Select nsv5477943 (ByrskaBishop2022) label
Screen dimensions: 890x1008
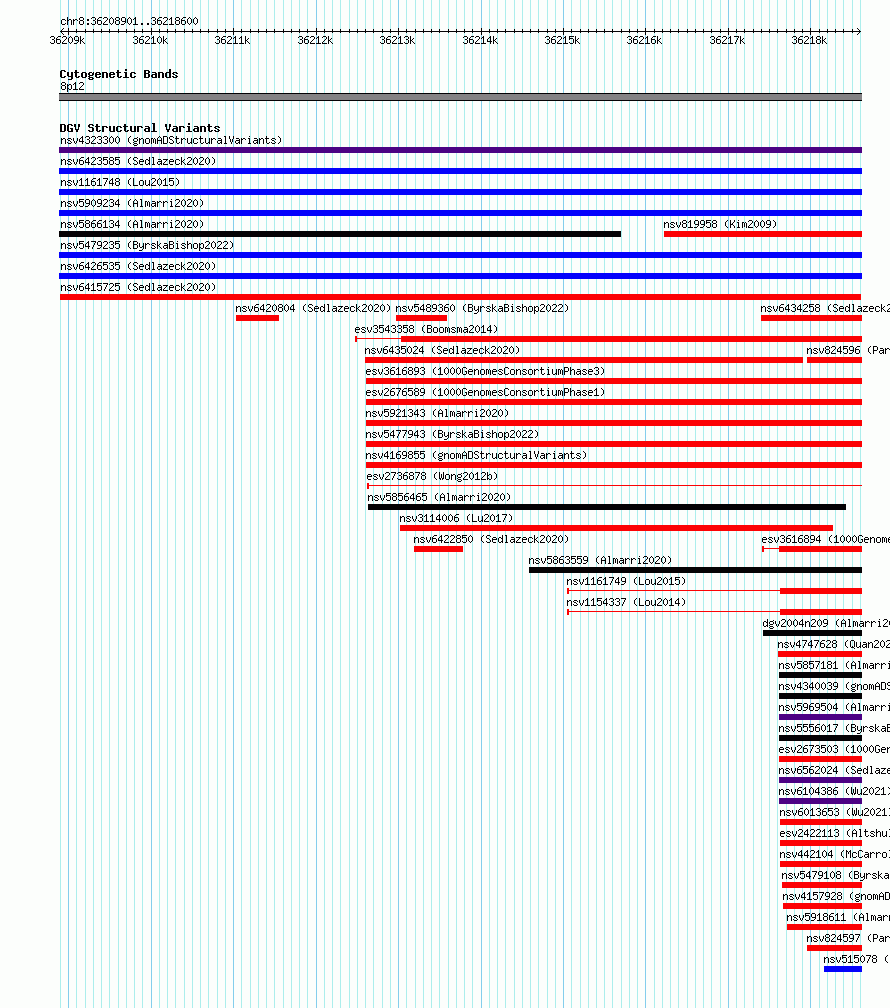[x=452, y=435]
